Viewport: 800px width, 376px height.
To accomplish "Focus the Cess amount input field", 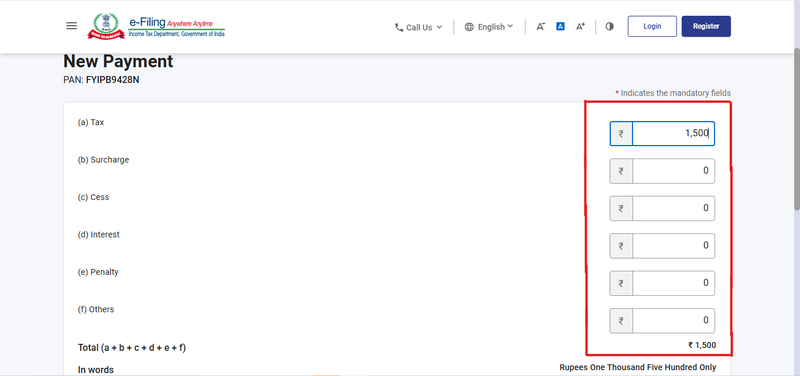I will click(673, 208).
